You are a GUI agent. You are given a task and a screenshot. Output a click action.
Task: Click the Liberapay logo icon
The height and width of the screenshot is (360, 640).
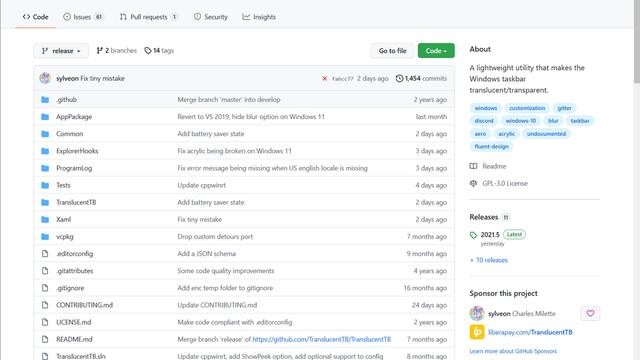477,332
